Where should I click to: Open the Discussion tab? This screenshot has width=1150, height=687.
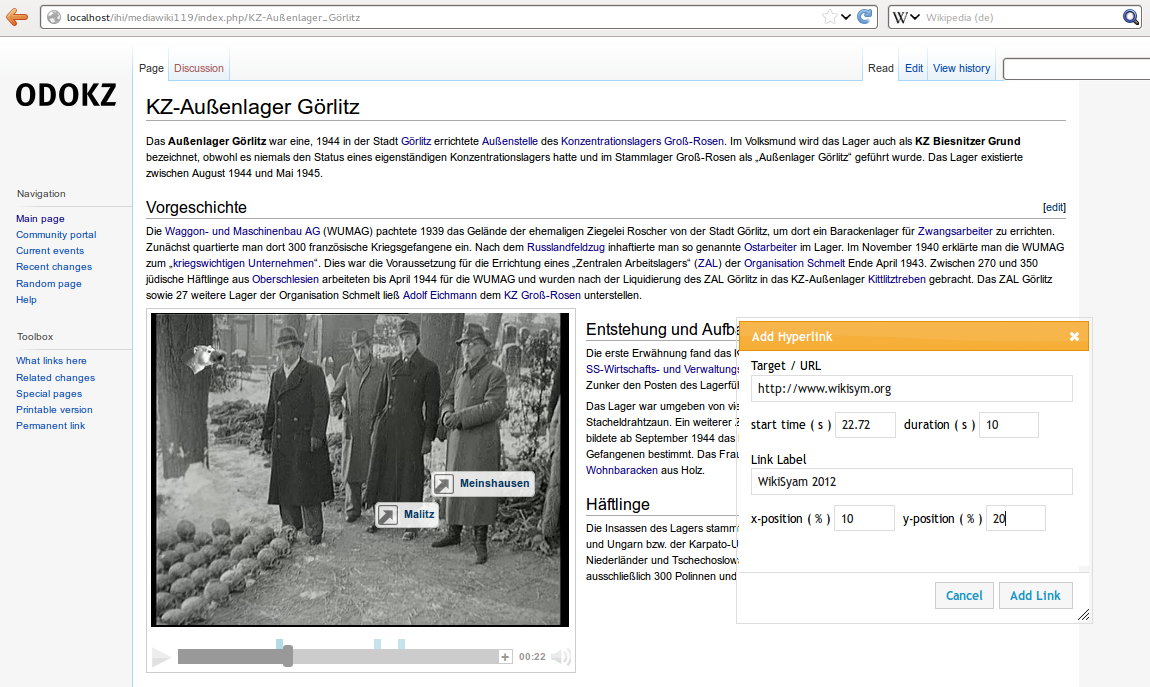coord(199,68)
